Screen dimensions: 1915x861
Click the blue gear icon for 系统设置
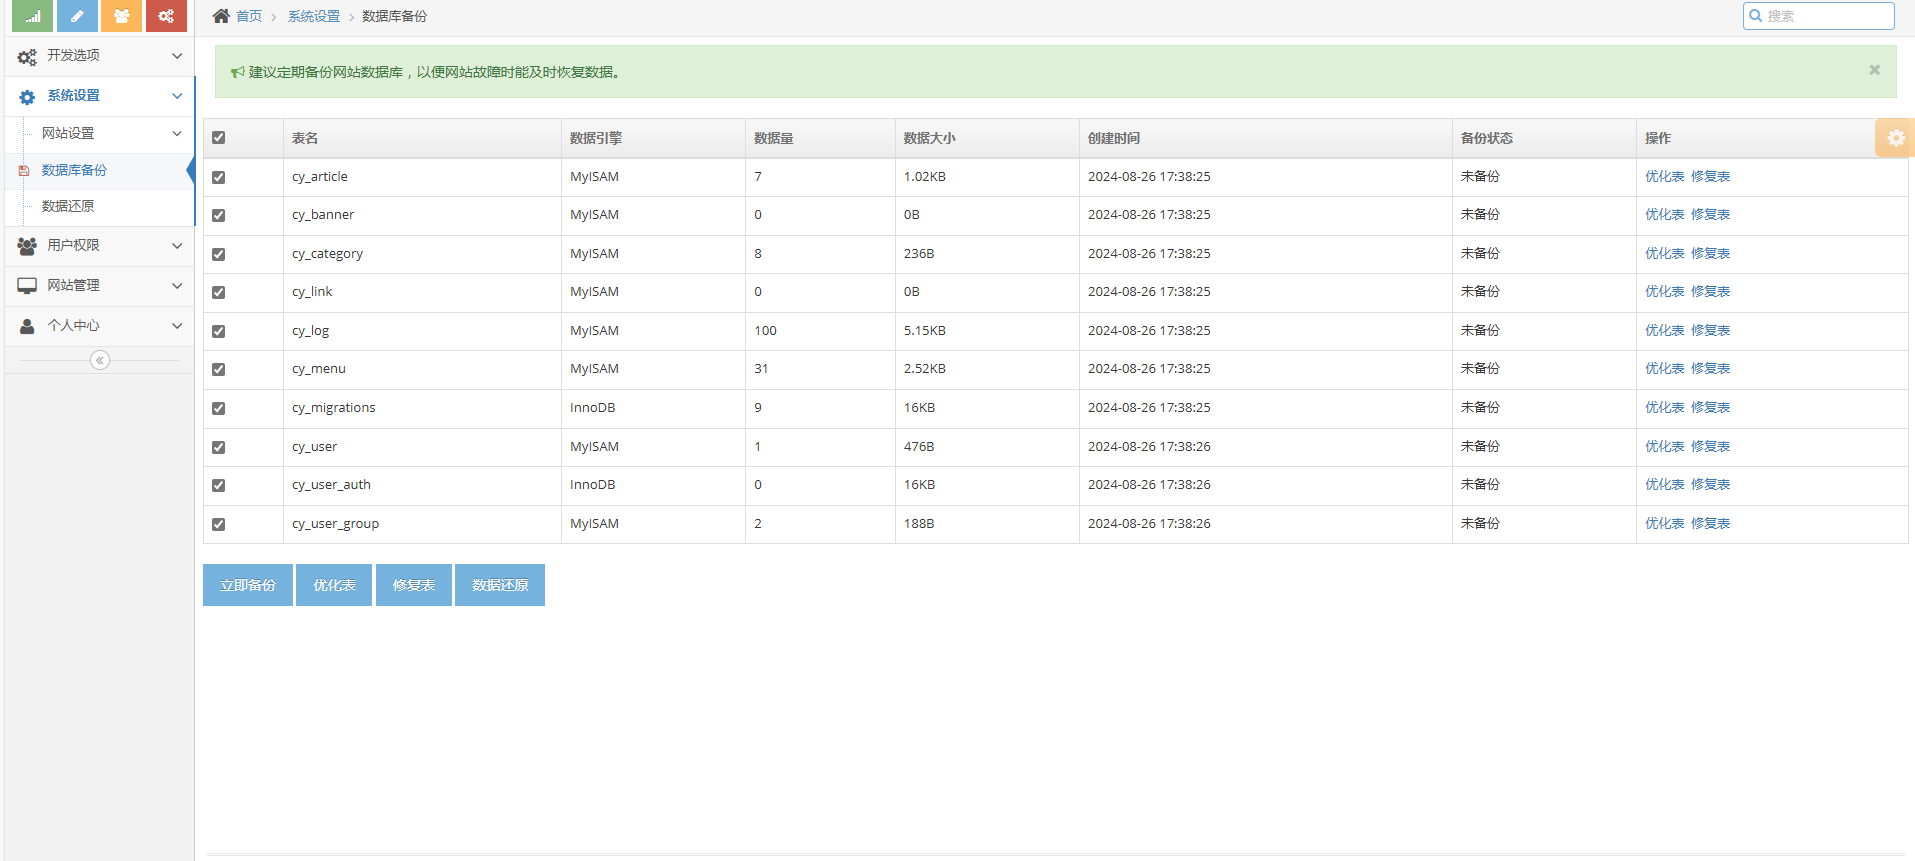pos(27,97)
